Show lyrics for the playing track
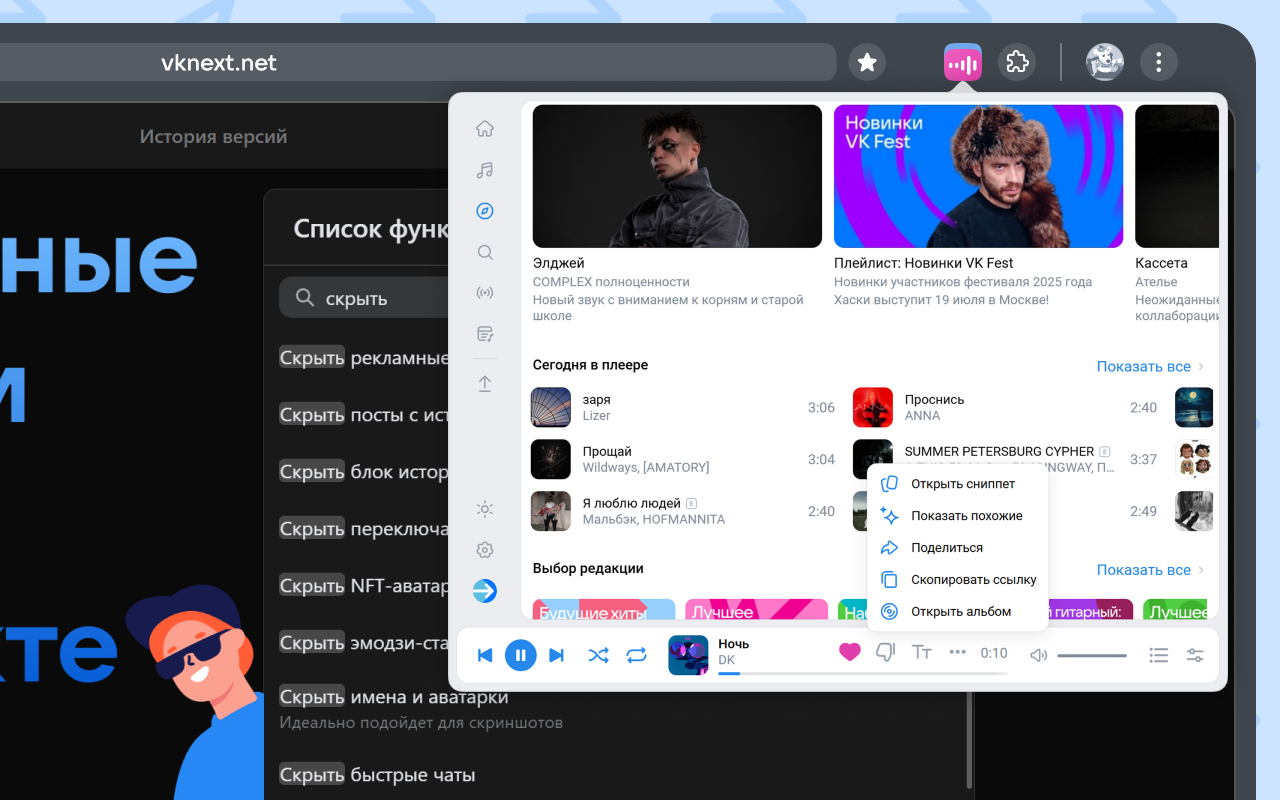1280x800 pixels. [921, 652]
